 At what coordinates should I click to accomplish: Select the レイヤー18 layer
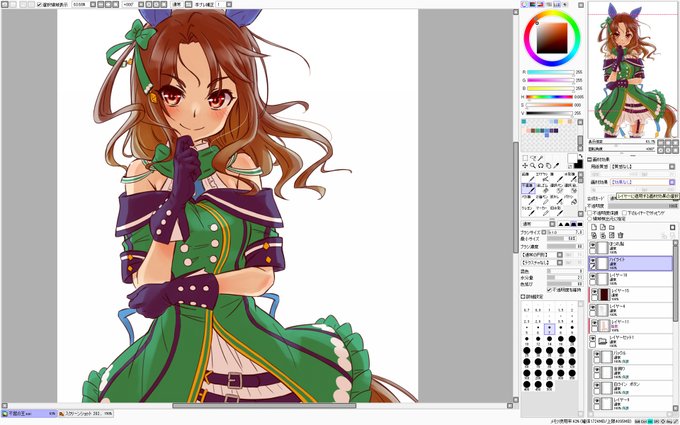pos(631,279)
